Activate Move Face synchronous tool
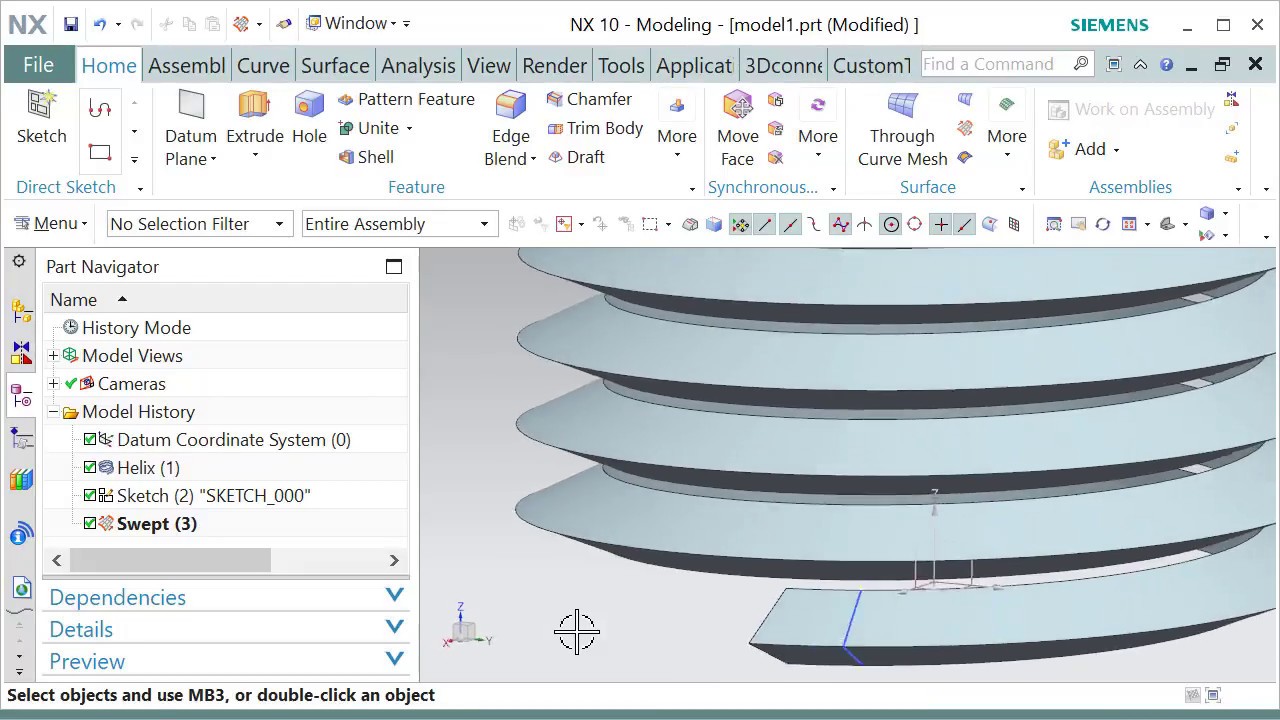Viewport: 1280px width, 720px height. click(737, 128)
